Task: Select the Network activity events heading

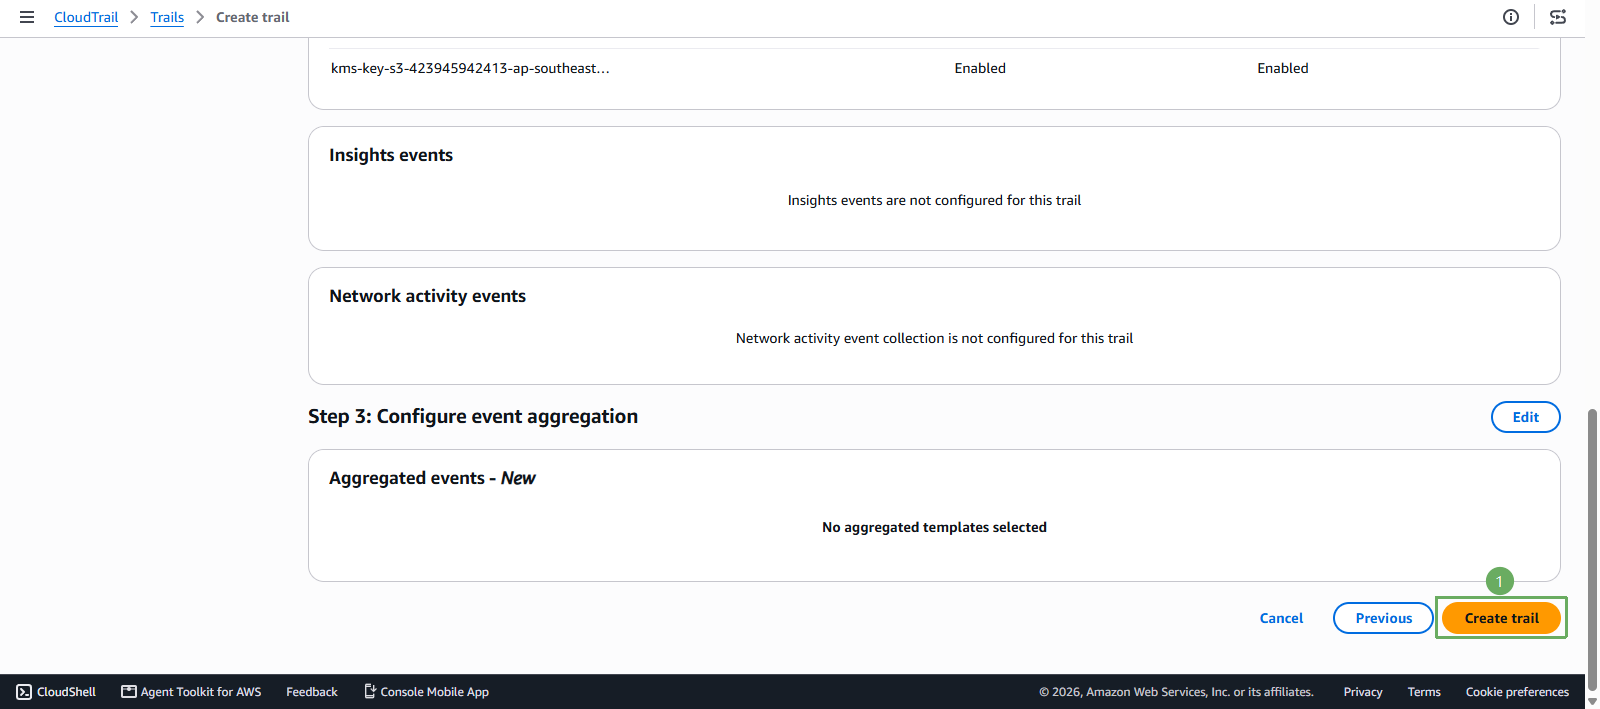Action: [x=427, y=296]
